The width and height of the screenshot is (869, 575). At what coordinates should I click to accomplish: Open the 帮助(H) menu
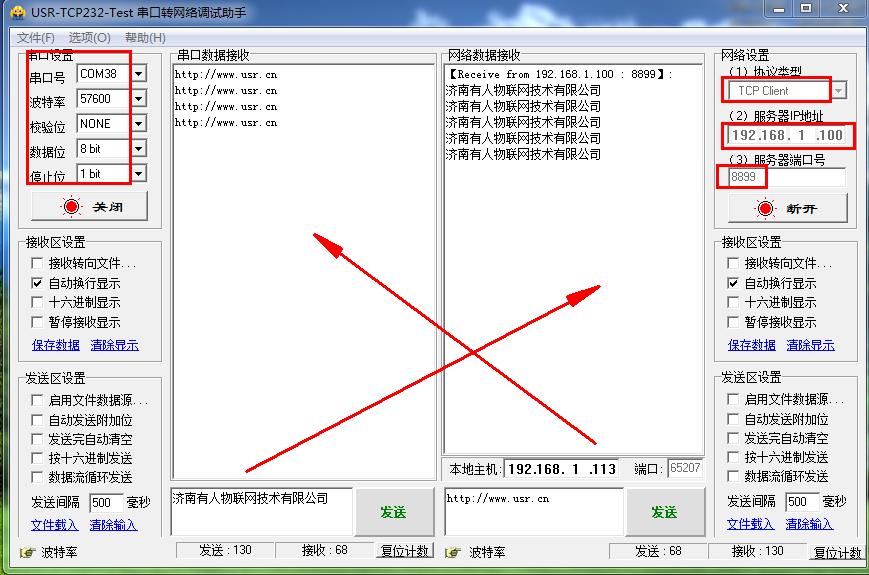(145, 38)
